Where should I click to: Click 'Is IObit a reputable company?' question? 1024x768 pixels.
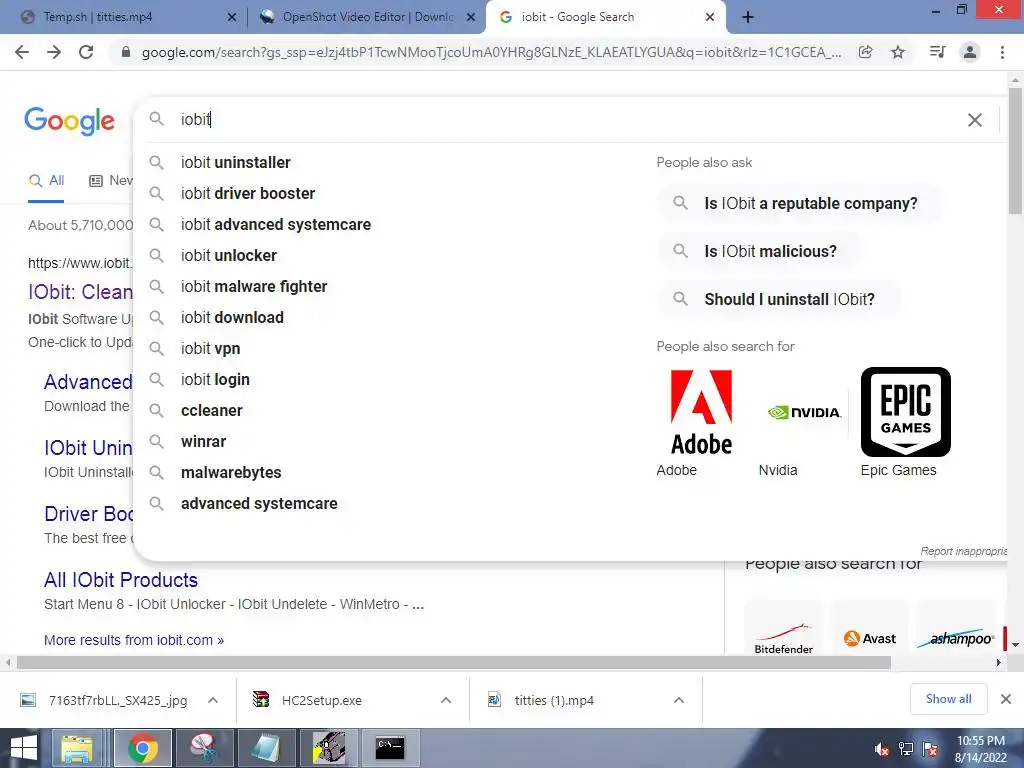coord(801,204)
